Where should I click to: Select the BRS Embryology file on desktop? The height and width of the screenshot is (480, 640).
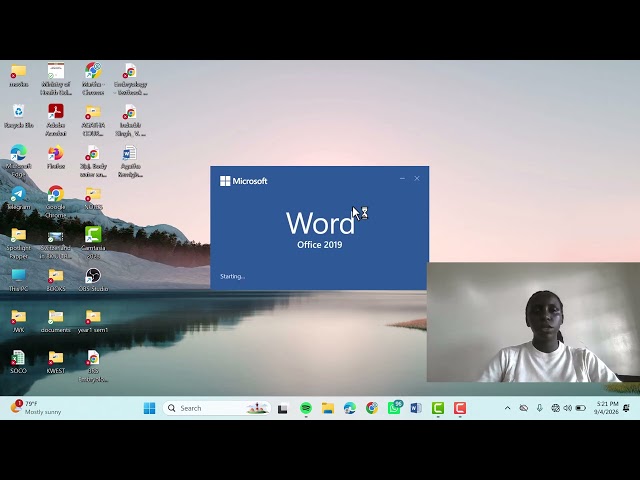[x=93, y=366]
